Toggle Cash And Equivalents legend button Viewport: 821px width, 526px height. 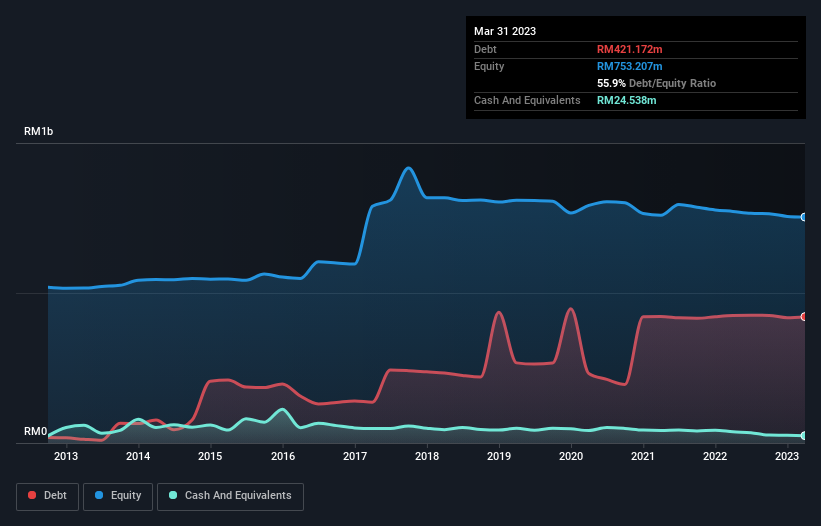click(230, 496)
